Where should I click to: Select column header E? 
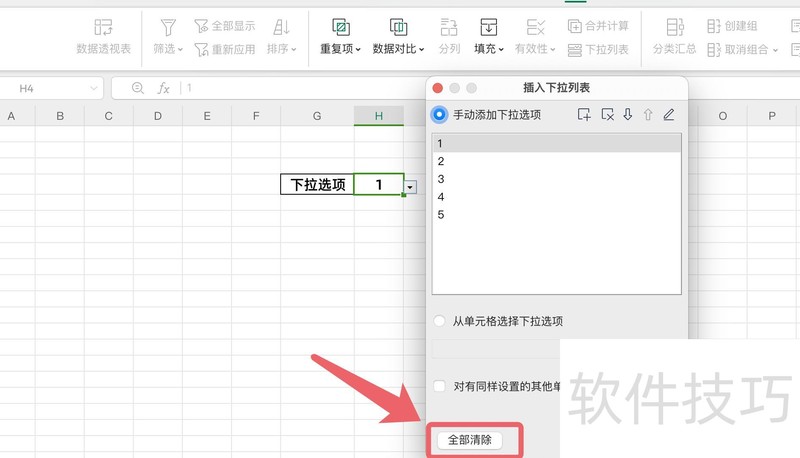[x=207, y=116]
